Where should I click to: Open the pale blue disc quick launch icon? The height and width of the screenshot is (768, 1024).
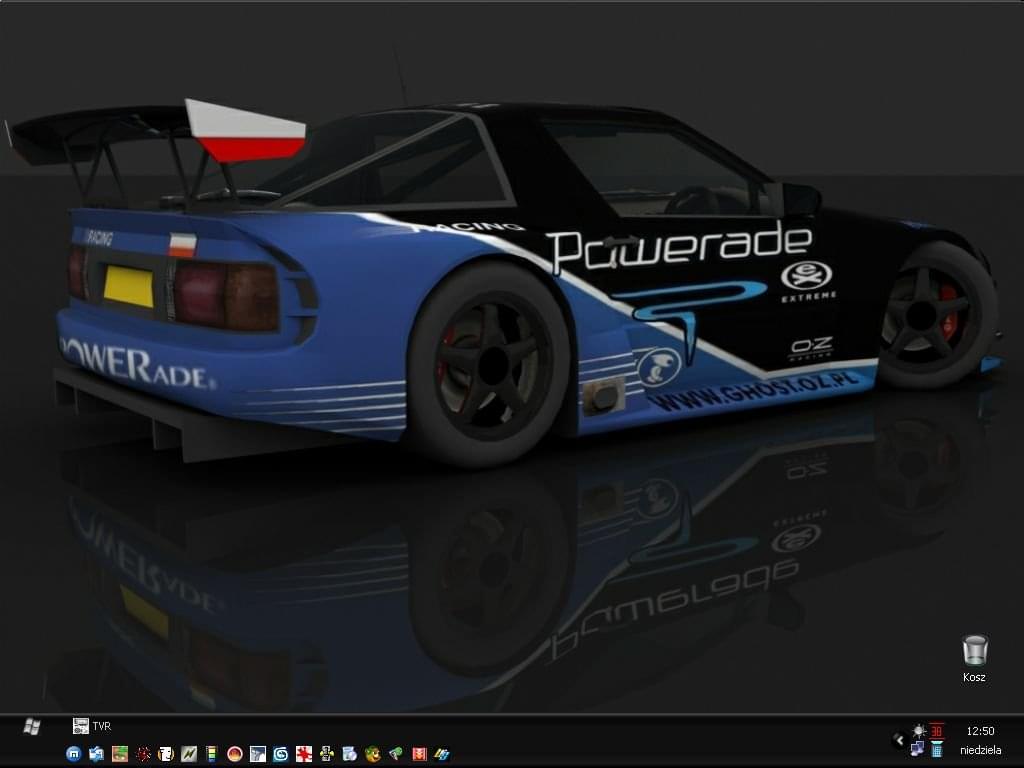[349, 754]
